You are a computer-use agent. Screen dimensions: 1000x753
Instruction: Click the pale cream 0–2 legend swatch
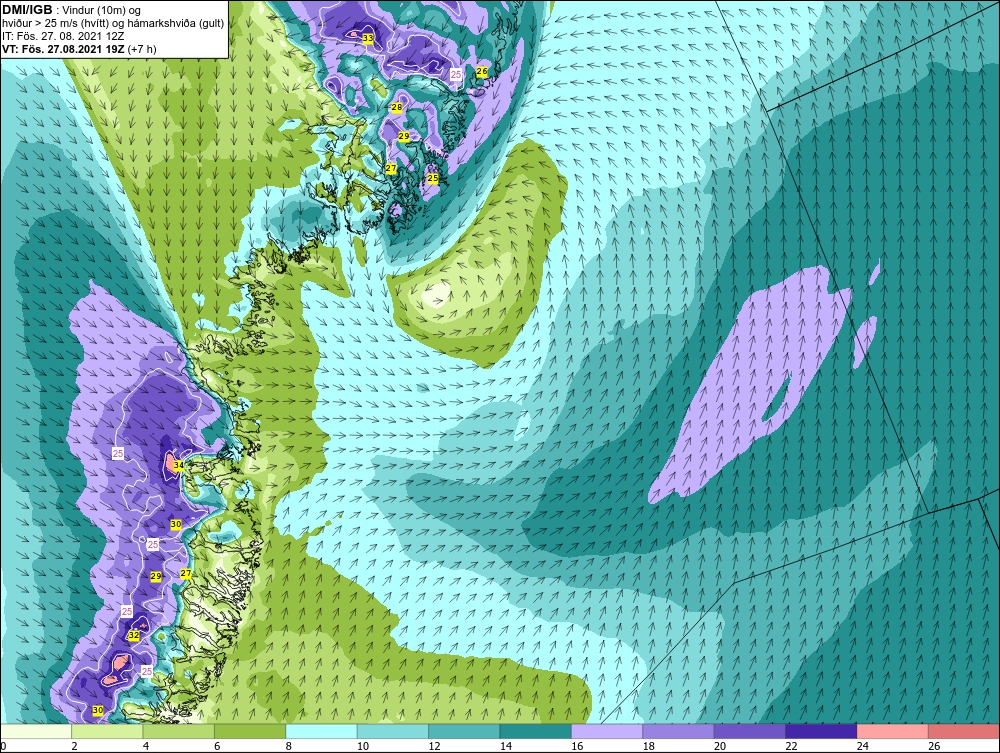click(x=36, y=731)
